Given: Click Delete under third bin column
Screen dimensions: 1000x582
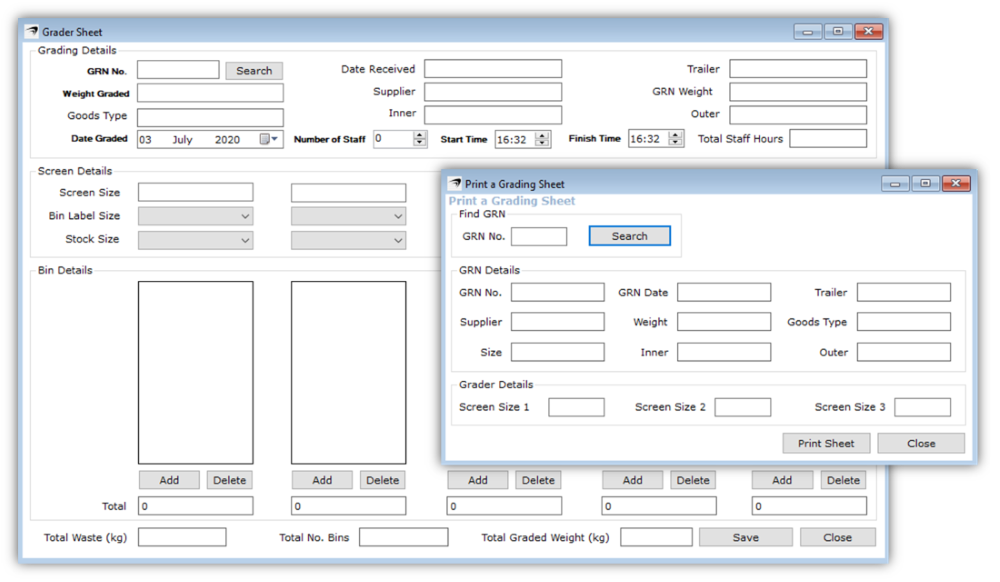Looking at the screenshot, I should [538, 480].
